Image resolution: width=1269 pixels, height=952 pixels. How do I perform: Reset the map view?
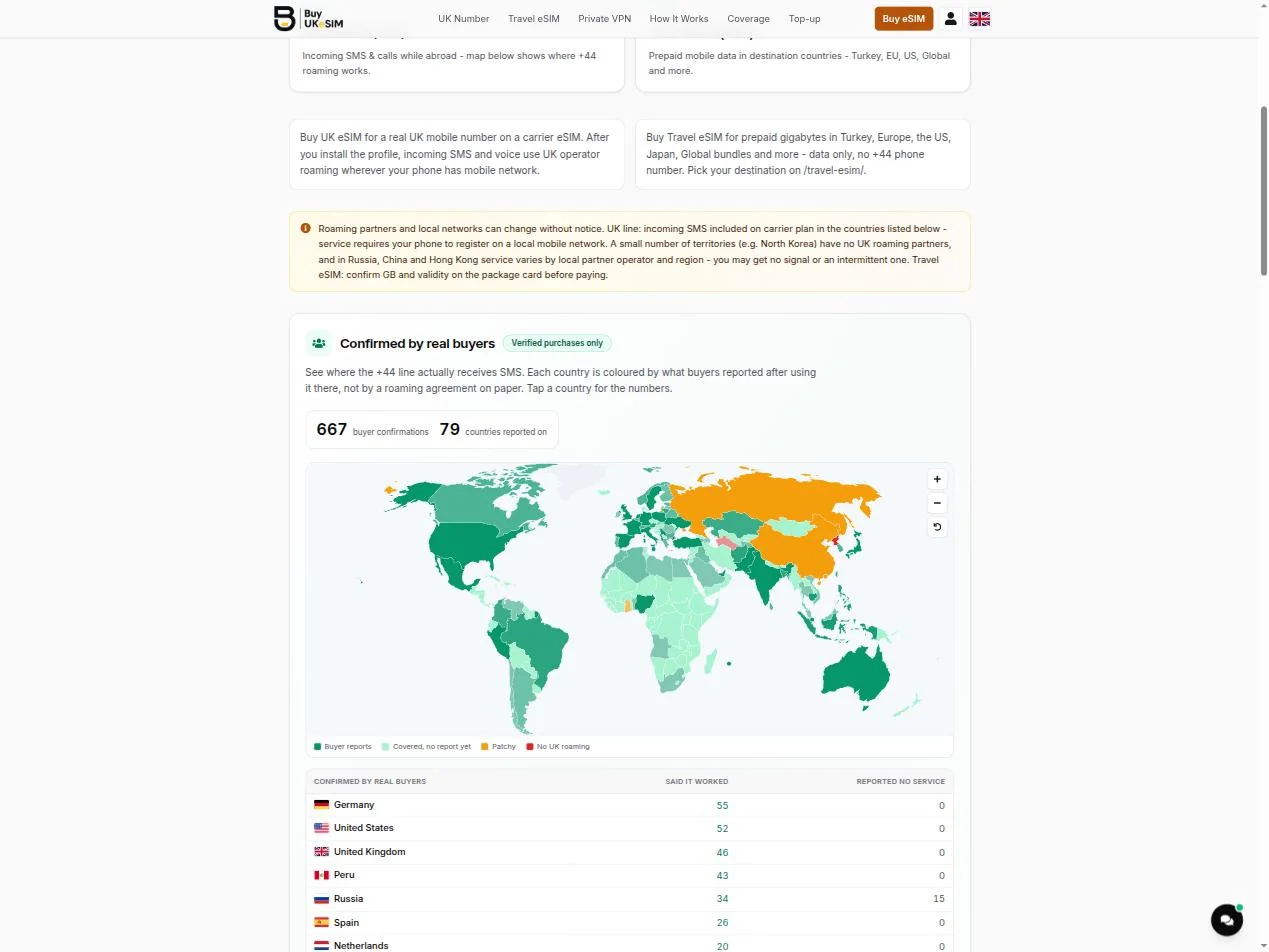pyautogui.click(x=937, y=527)
